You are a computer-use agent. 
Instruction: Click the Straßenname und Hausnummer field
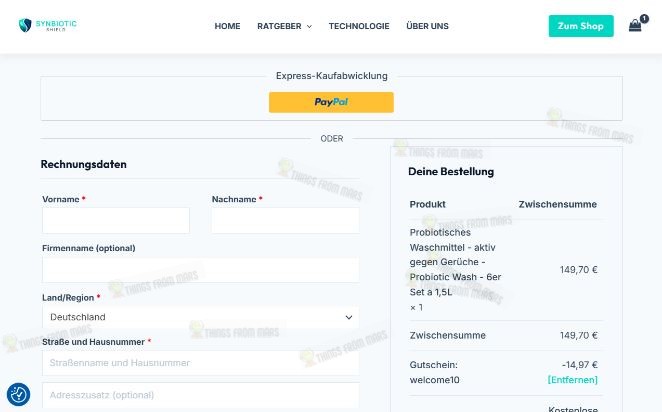201,363
